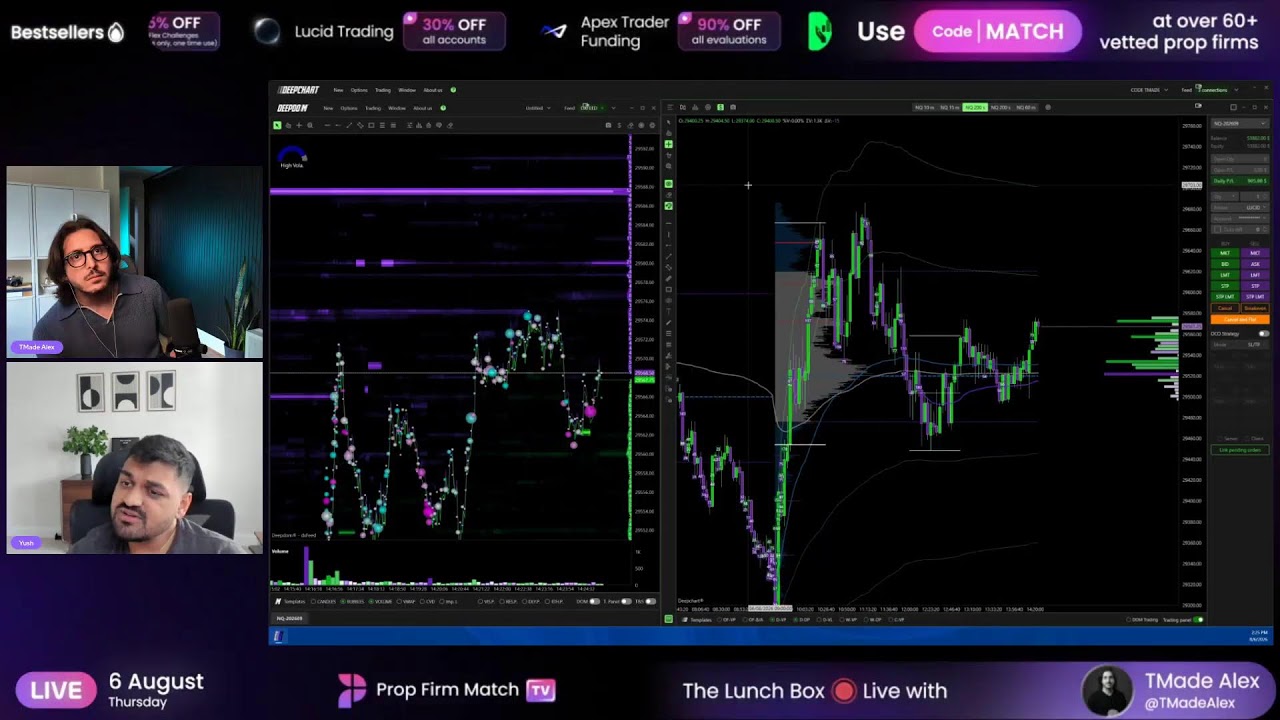Click the blue Windows taskbar app icon

(278, 636)
